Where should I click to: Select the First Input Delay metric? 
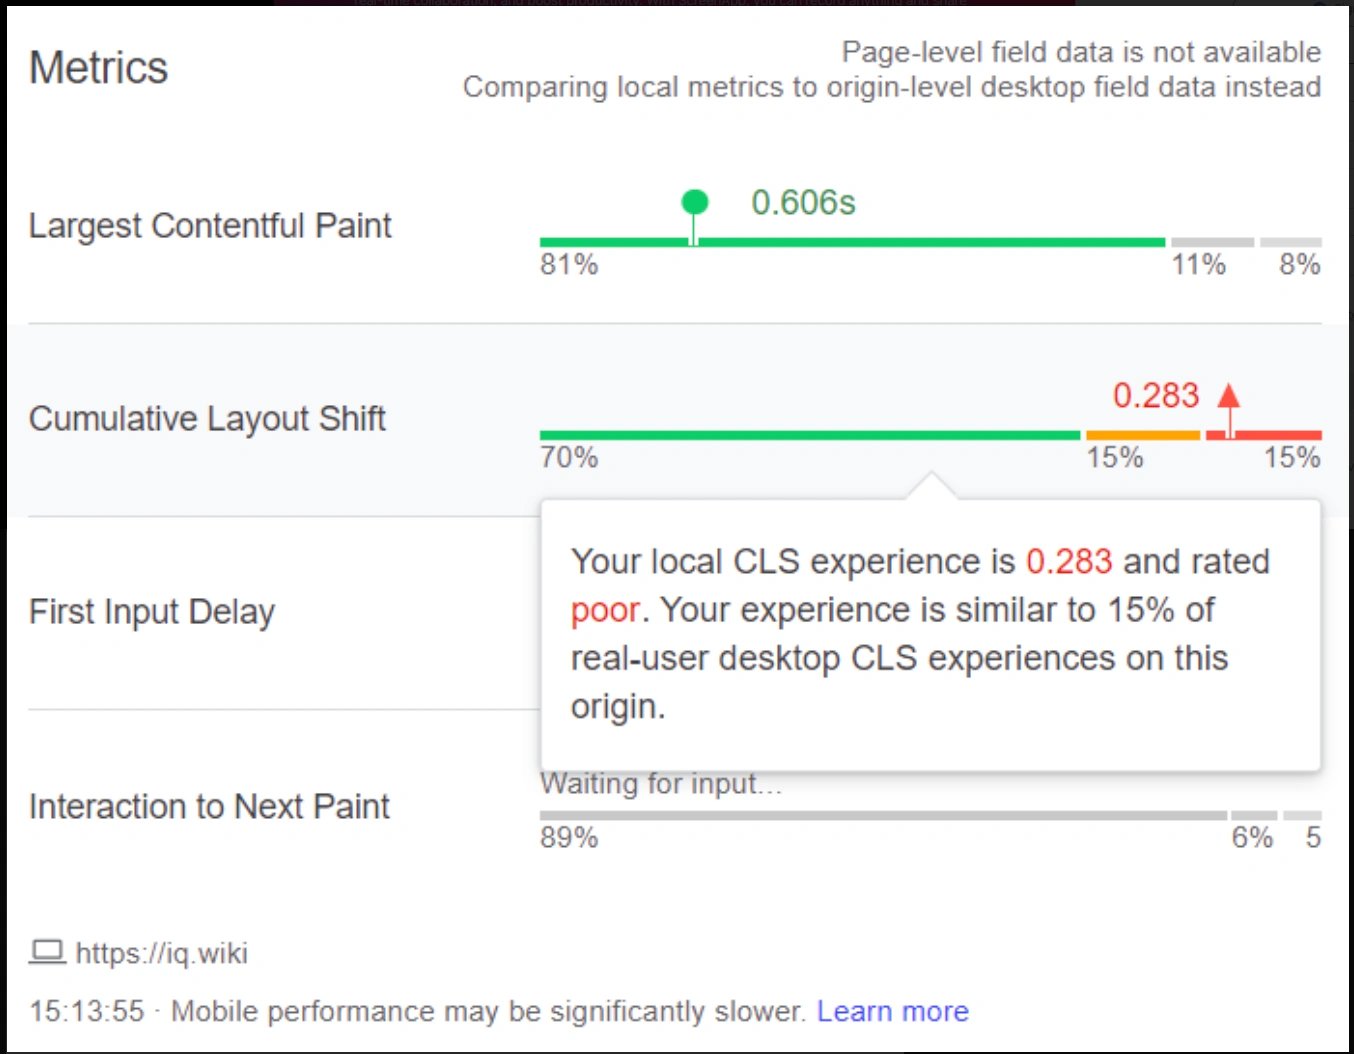152,612
